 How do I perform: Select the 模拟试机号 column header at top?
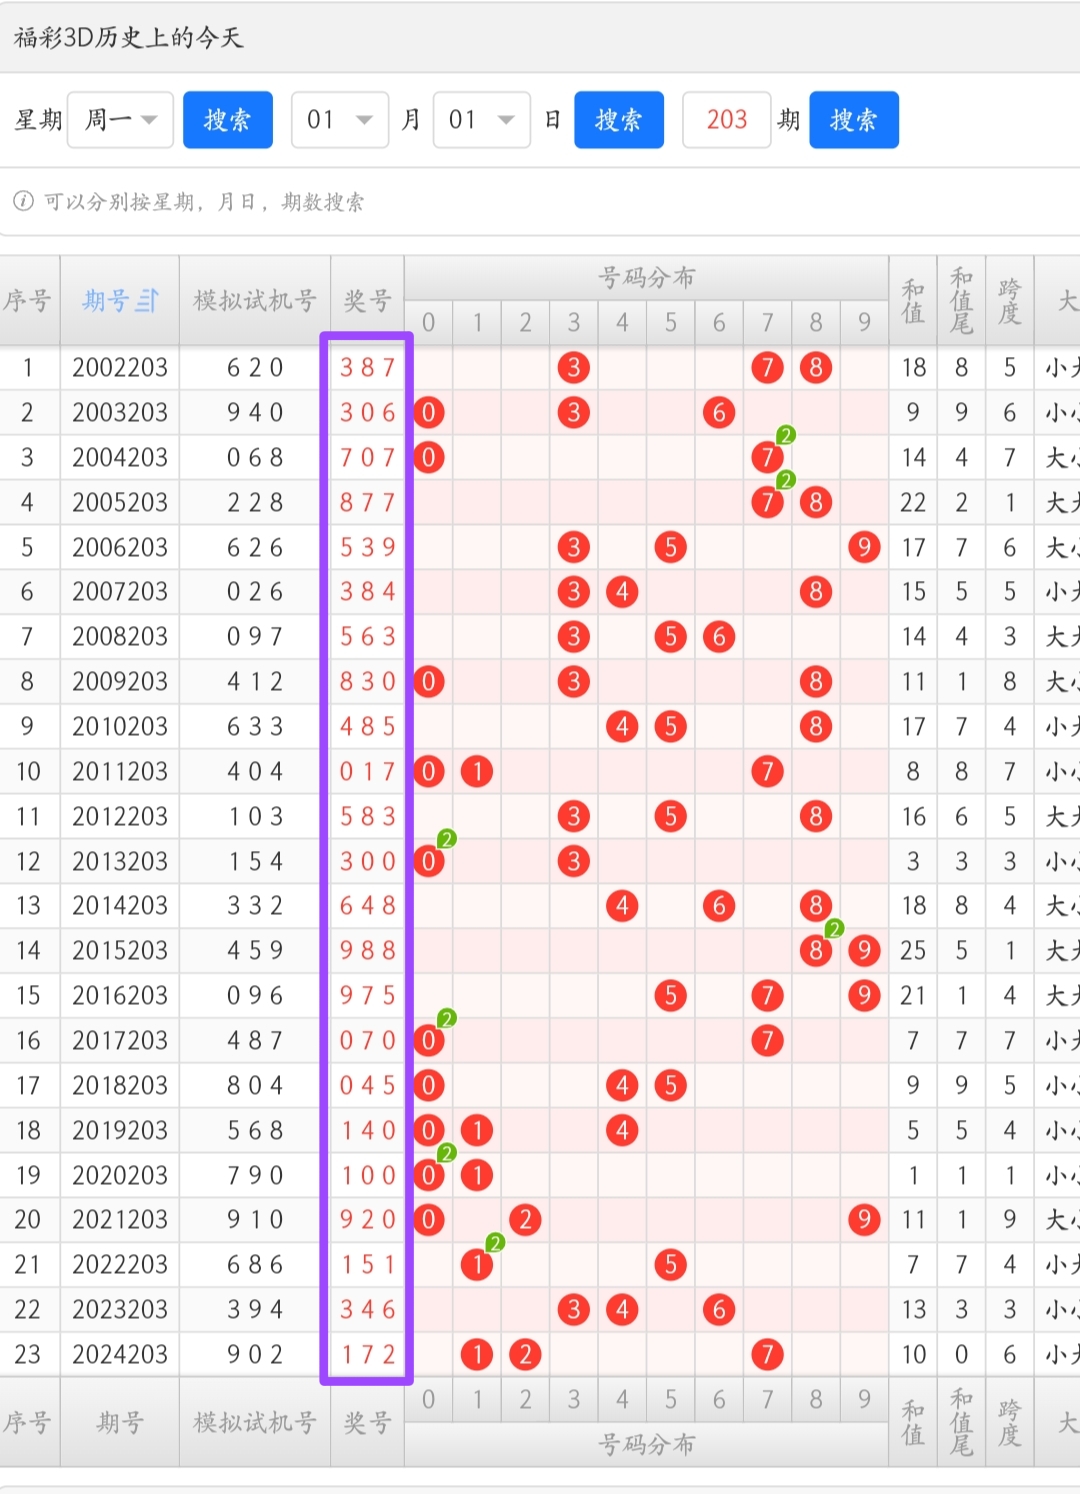tap(255, 301)
